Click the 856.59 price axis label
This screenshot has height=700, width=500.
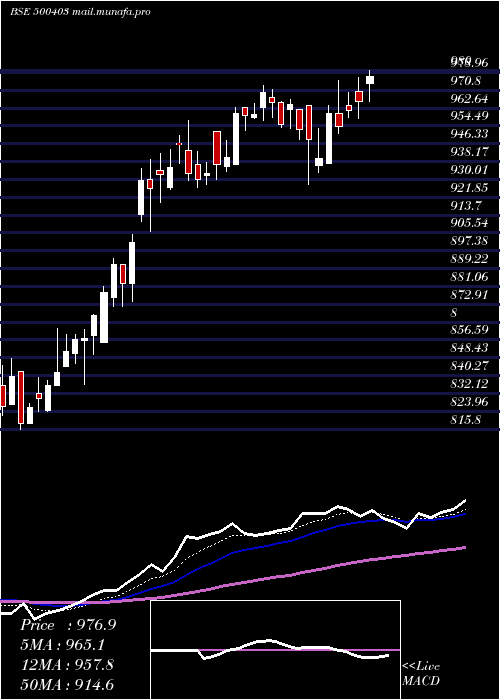coord(469,330)
